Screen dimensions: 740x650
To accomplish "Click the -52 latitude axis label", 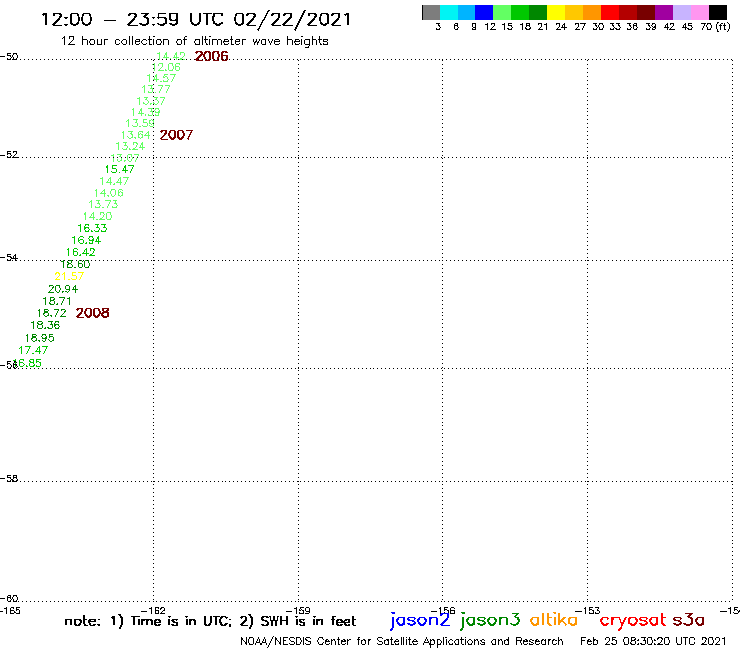I will (9, 155).
